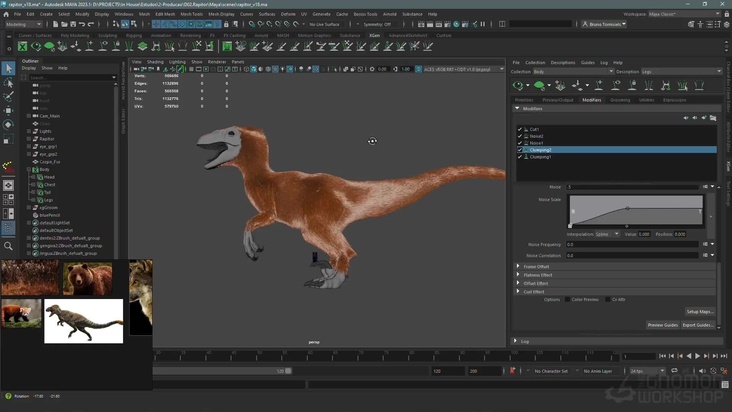The image size is (732, 412).
Task: Enable the Color Preview checkbox
Action: pos(568,299)
